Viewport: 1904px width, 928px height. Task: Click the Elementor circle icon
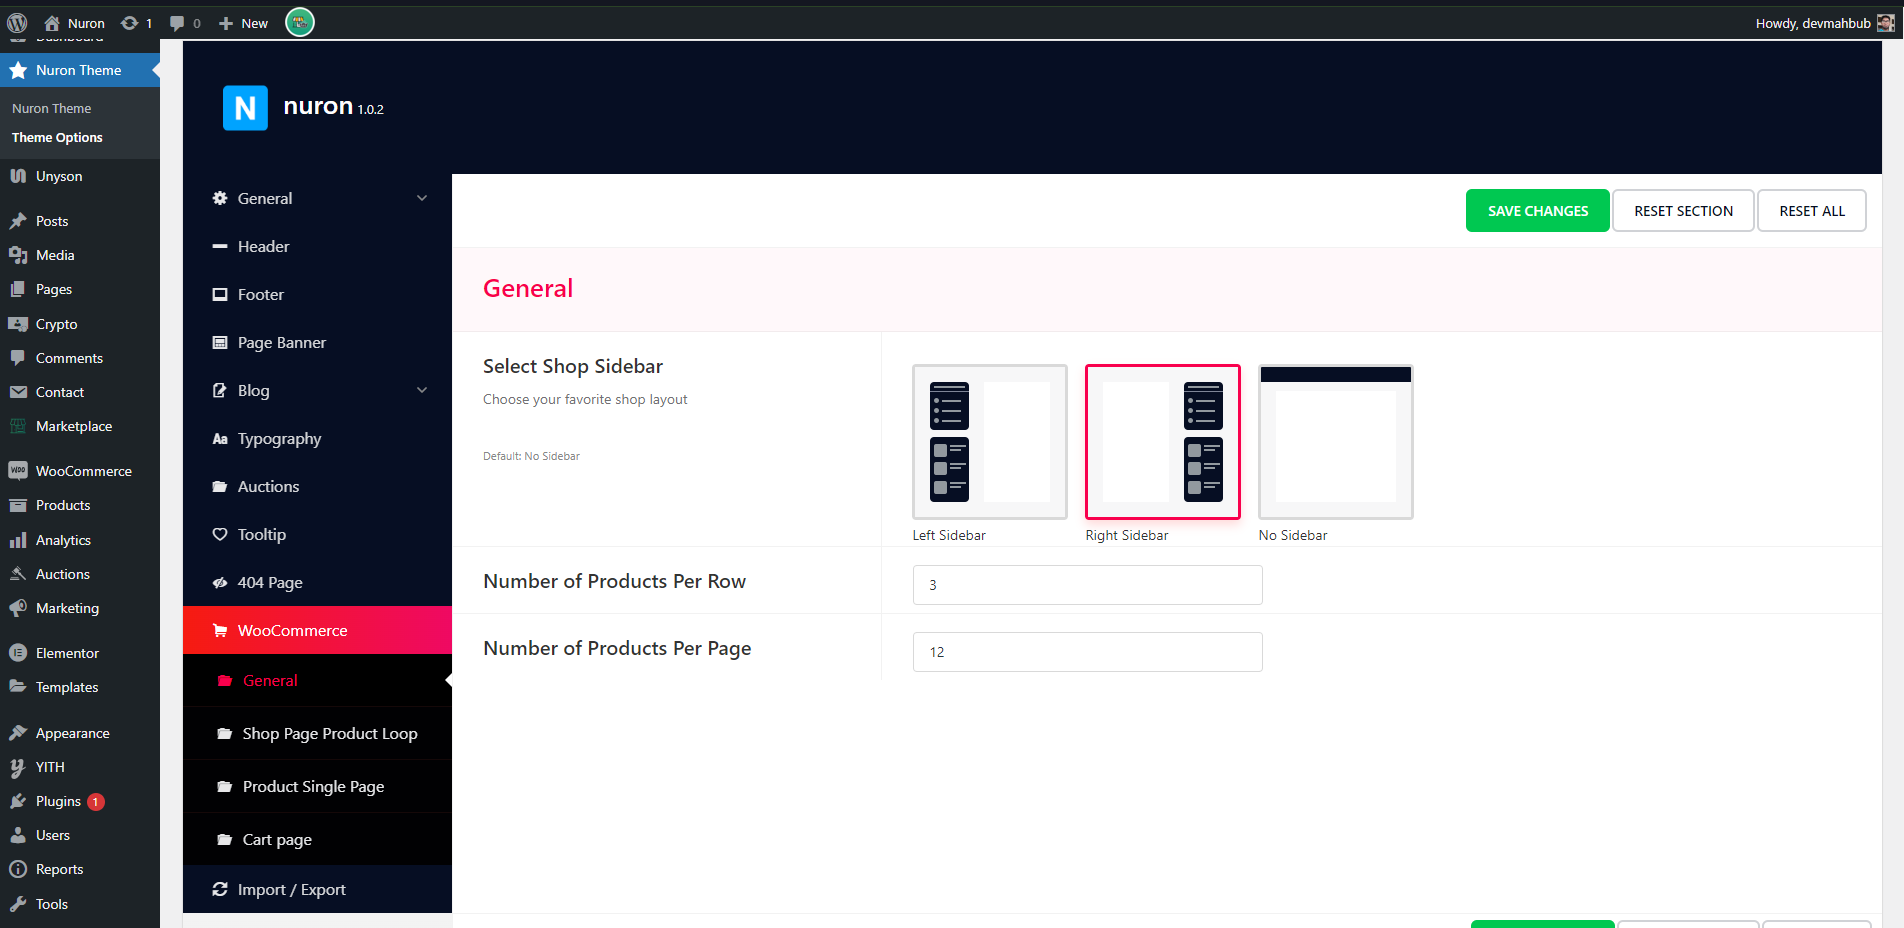(18, 653)
